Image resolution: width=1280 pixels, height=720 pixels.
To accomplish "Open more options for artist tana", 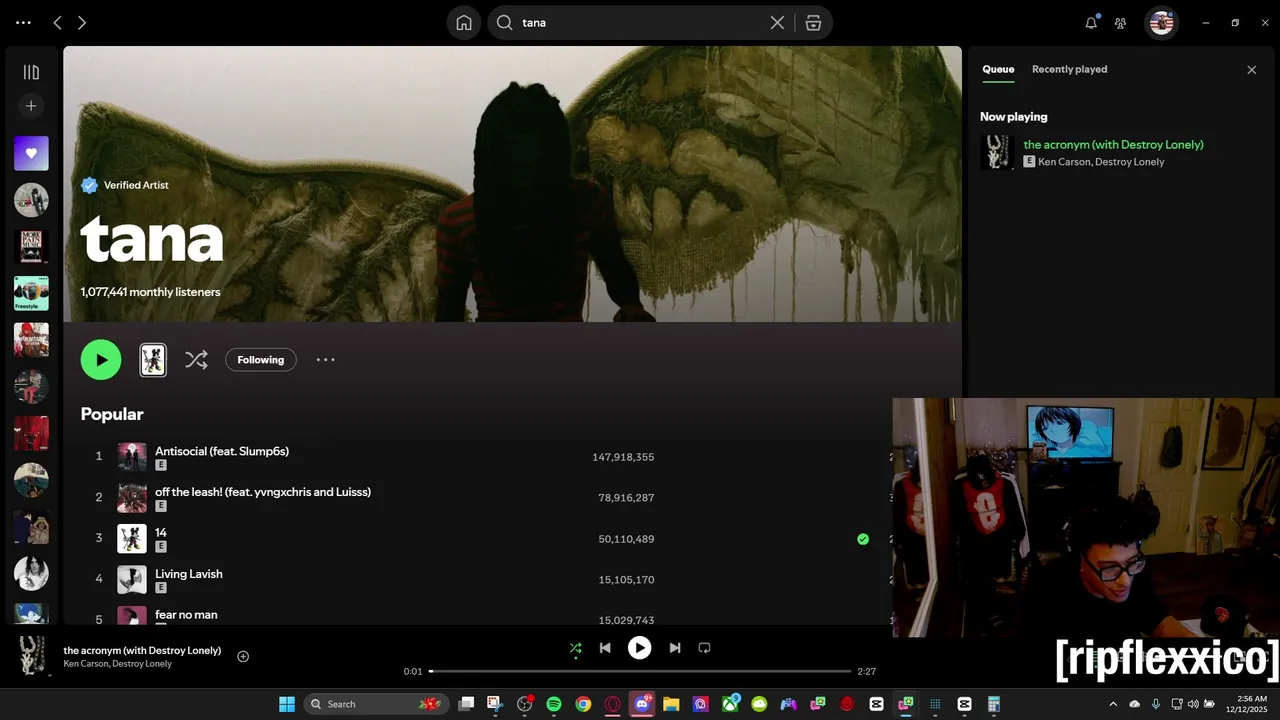I will point(326,360).
